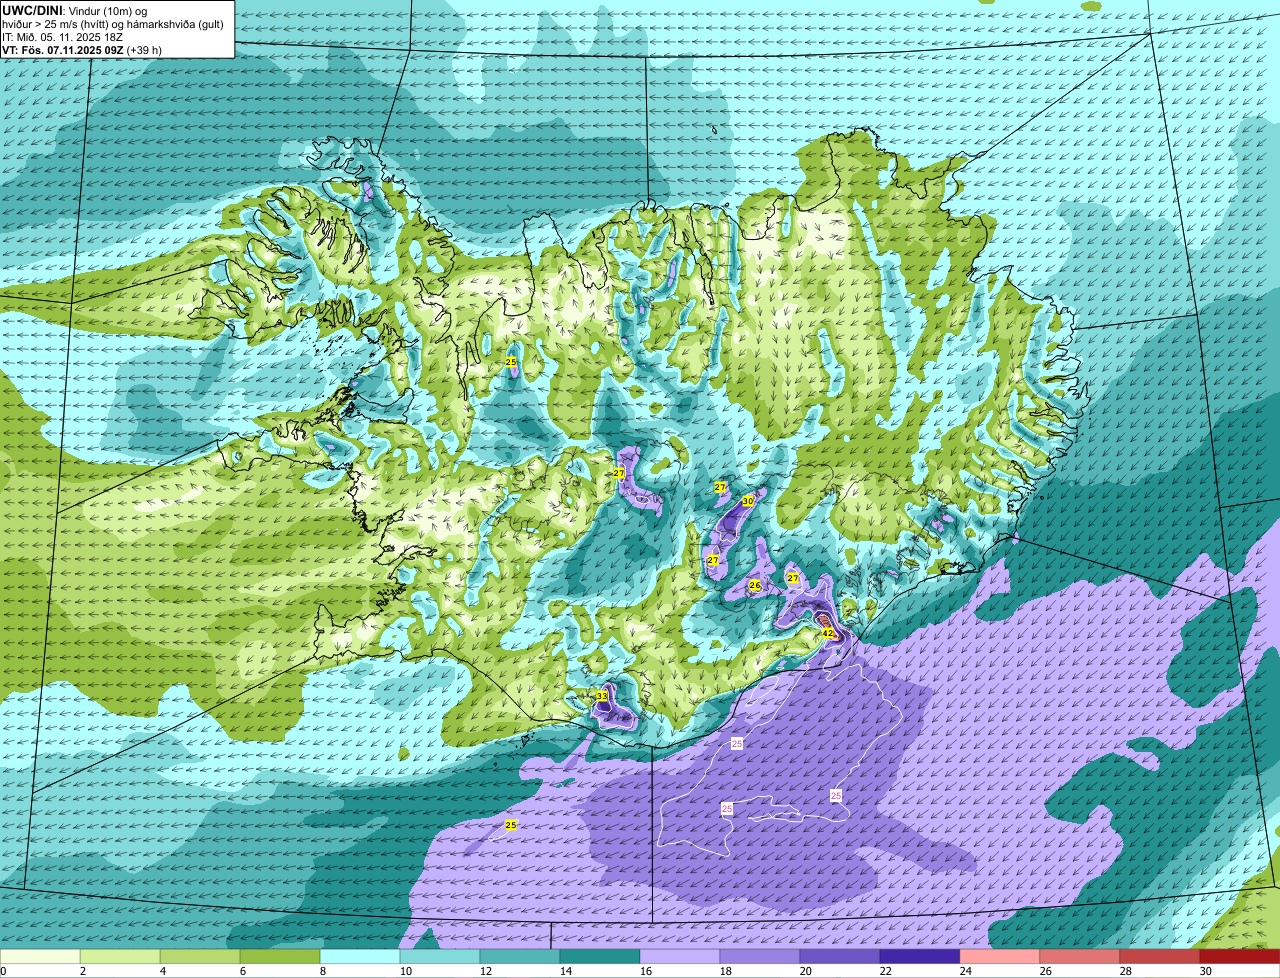Image resolution: width=1280 pixels, height=978 pixels.
Task: Click the yellow 42 max gust label
Action: coord(828,633)
